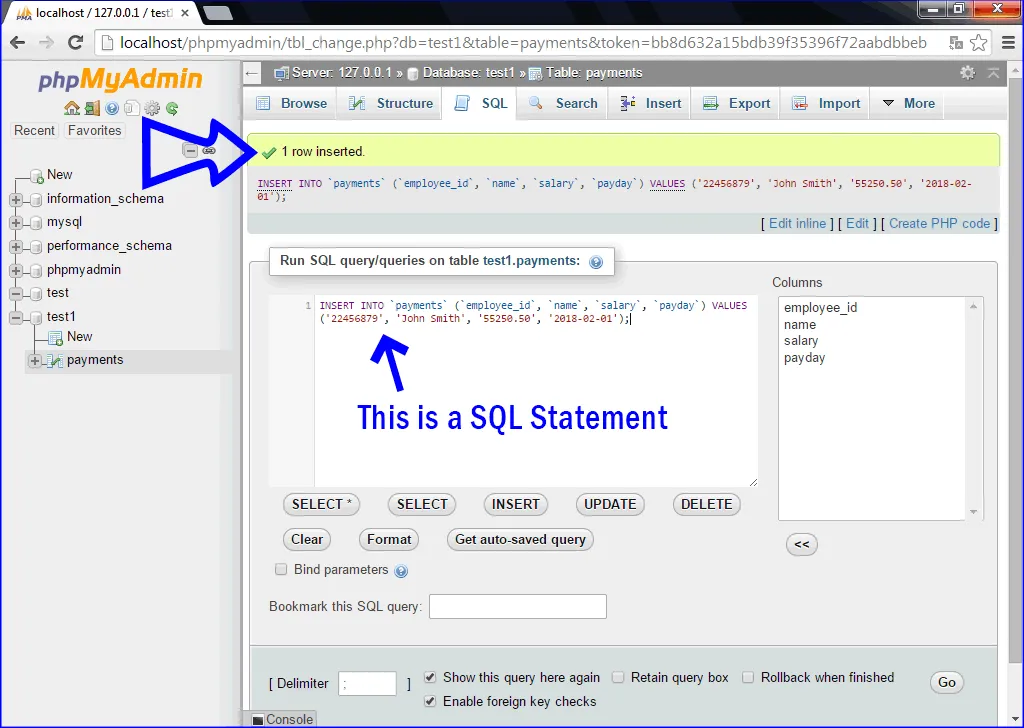
Task: Expand the phpmyadmin database node
Action: [16, 270]
